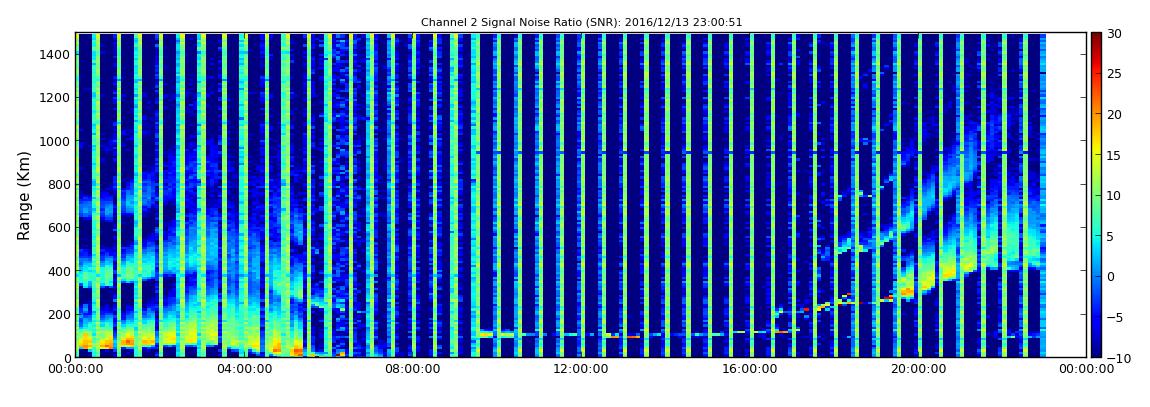Click the 400 range tick label

pyautogui.click(x=59, y=271)
